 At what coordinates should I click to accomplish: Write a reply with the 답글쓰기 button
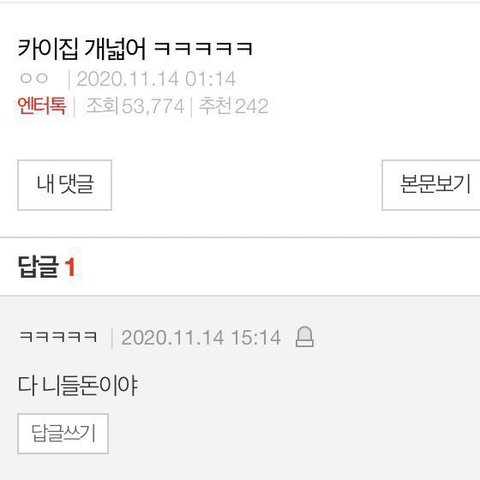[x=63, y=433]
